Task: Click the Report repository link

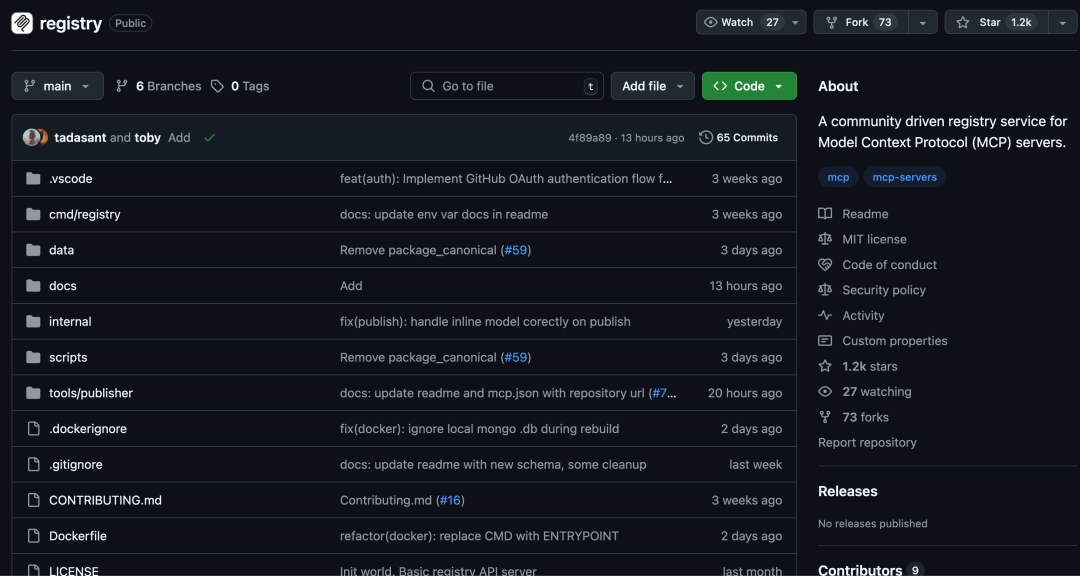Action: click(x=867, y=442)
